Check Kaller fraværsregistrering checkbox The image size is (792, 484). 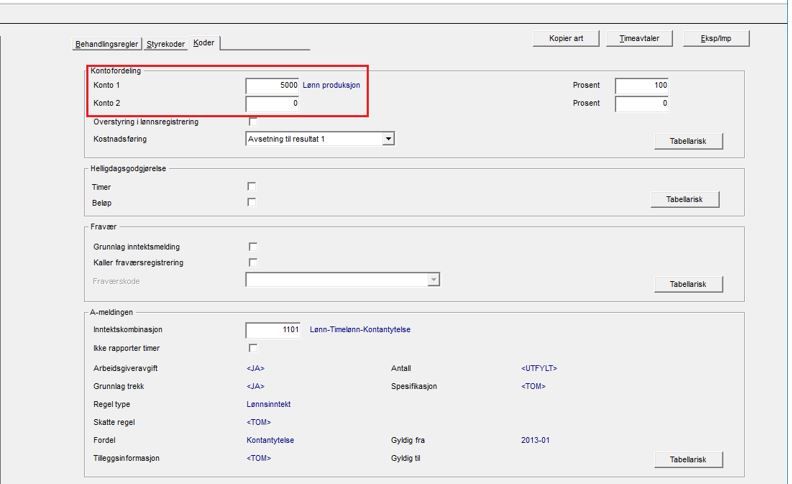point(253,262)
